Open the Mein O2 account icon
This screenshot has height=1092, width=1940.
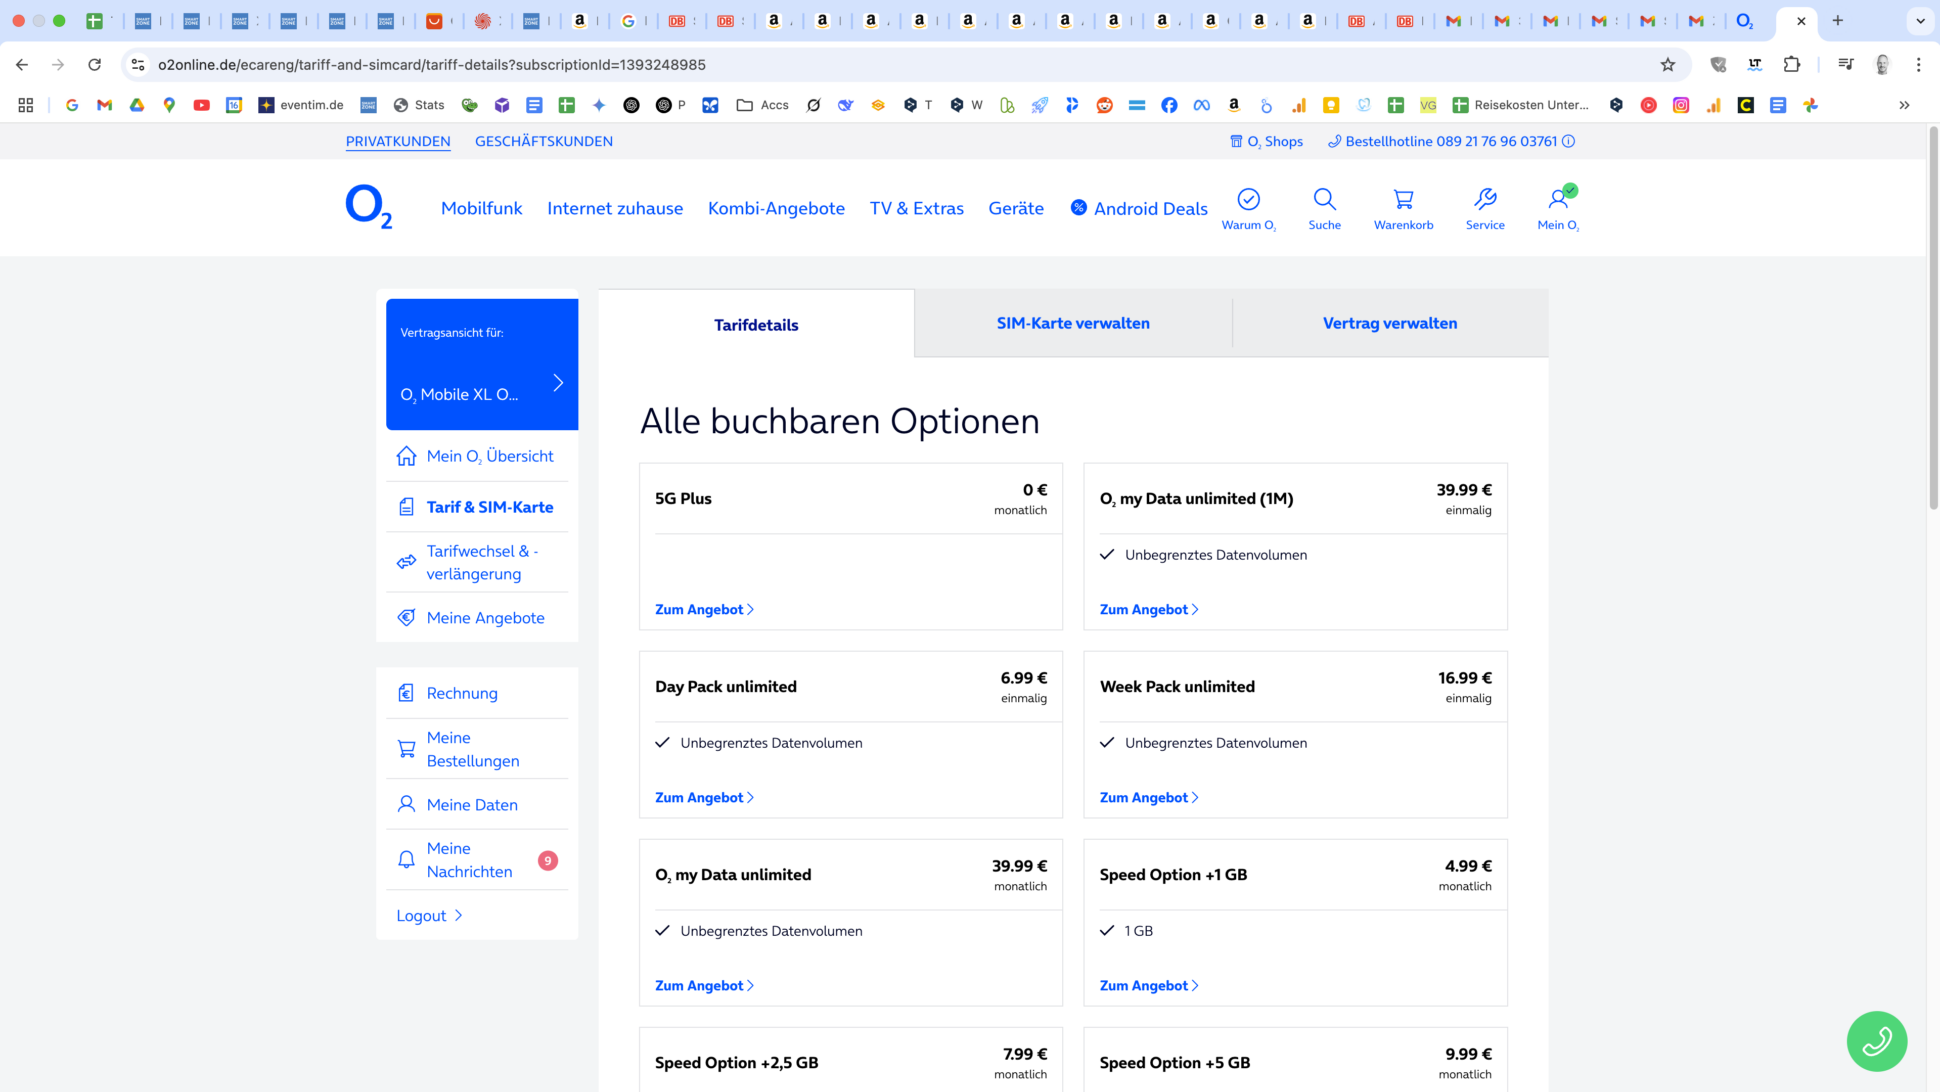(1560, 200)
